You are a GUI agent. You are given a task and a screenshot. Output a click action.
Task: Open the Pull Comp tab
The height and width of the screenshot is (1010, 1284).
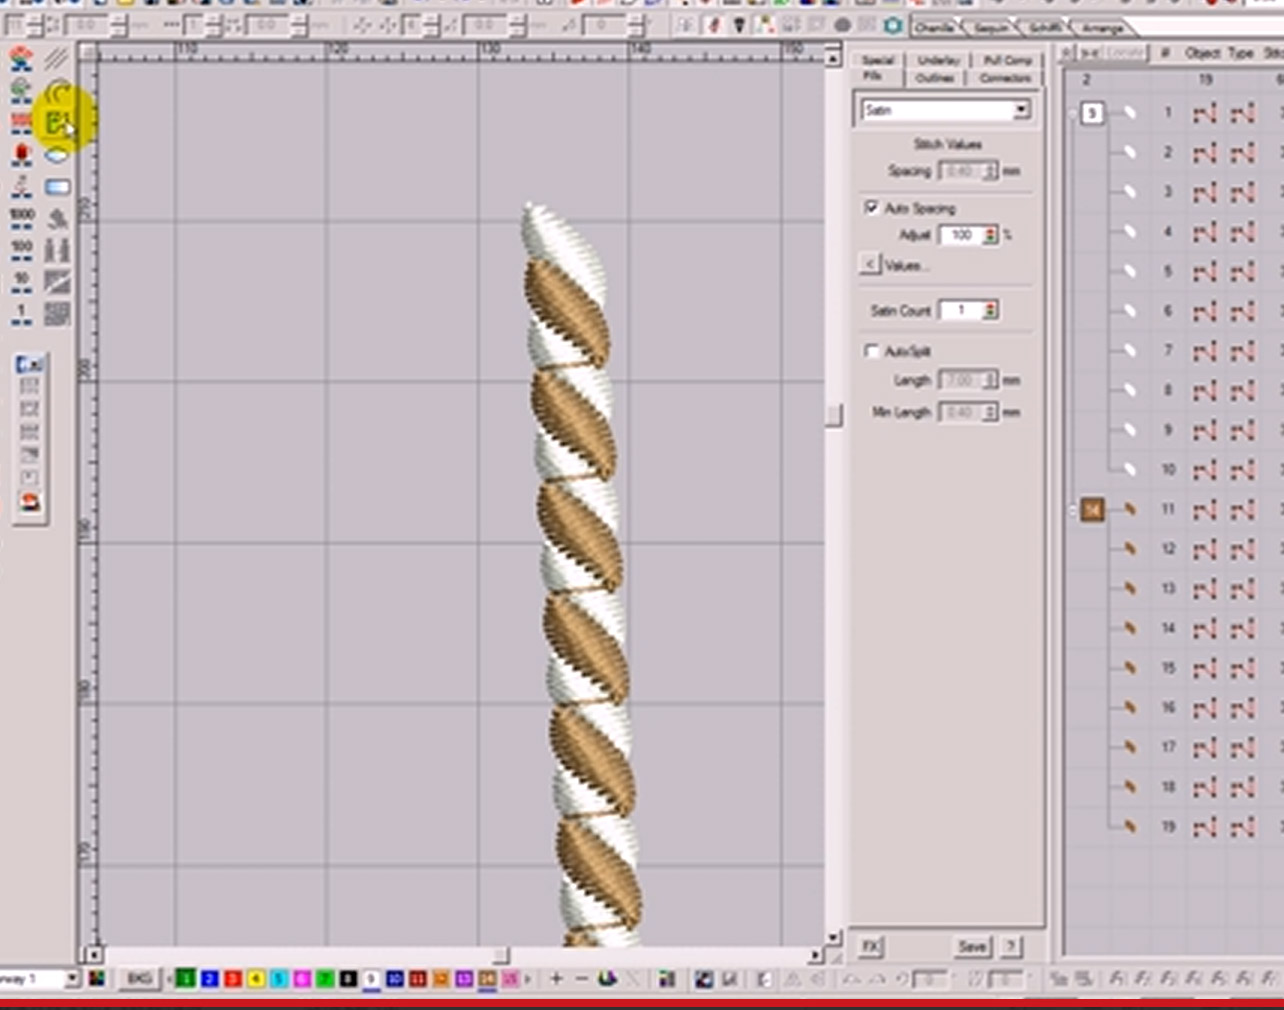pyautogui.click(x=1006, y=61)
